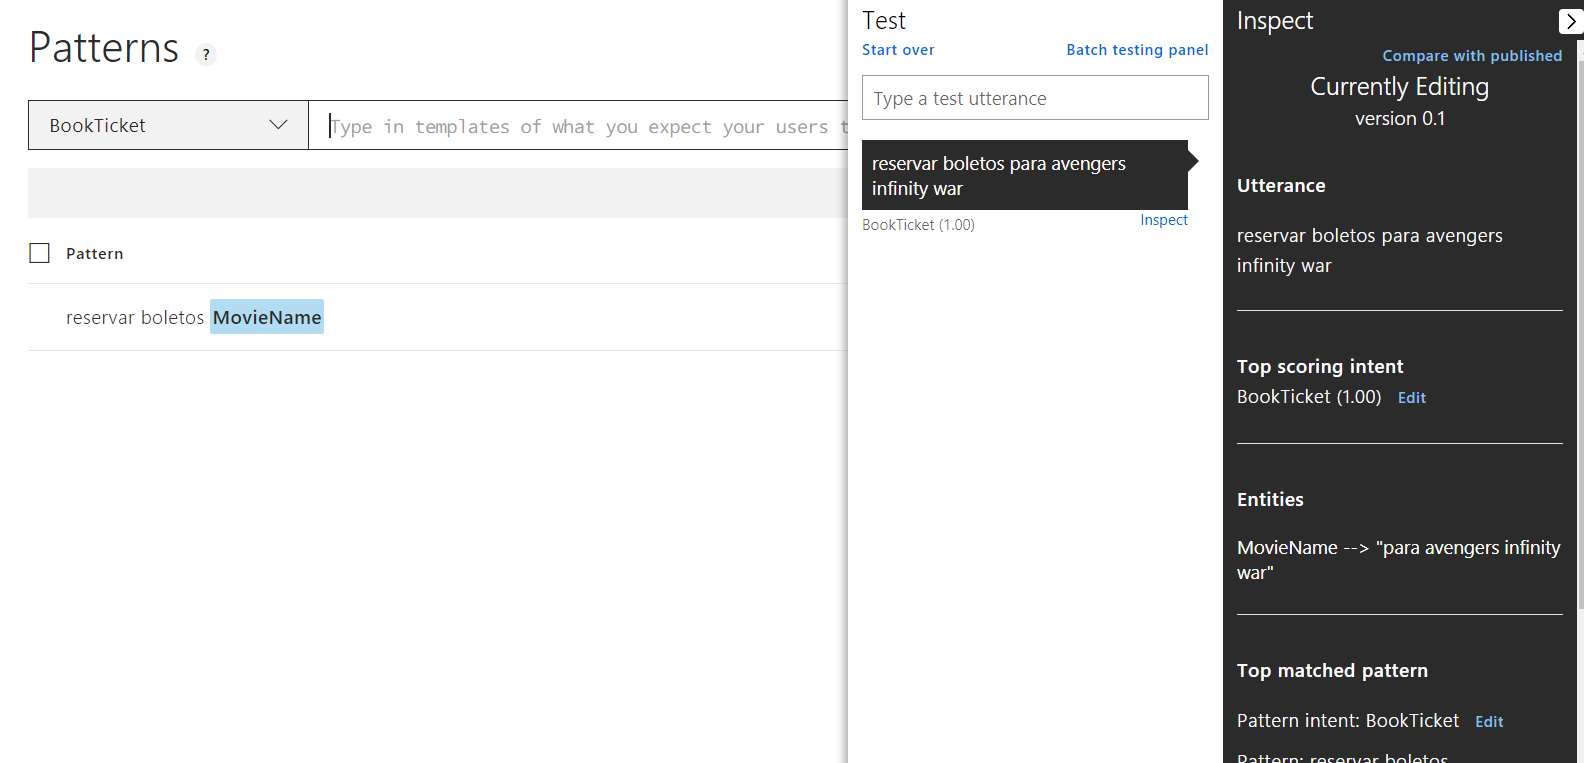Edit the top scoring intent
The image size is (1584, 763).
pyautogui.click(x=1412, y=398)
